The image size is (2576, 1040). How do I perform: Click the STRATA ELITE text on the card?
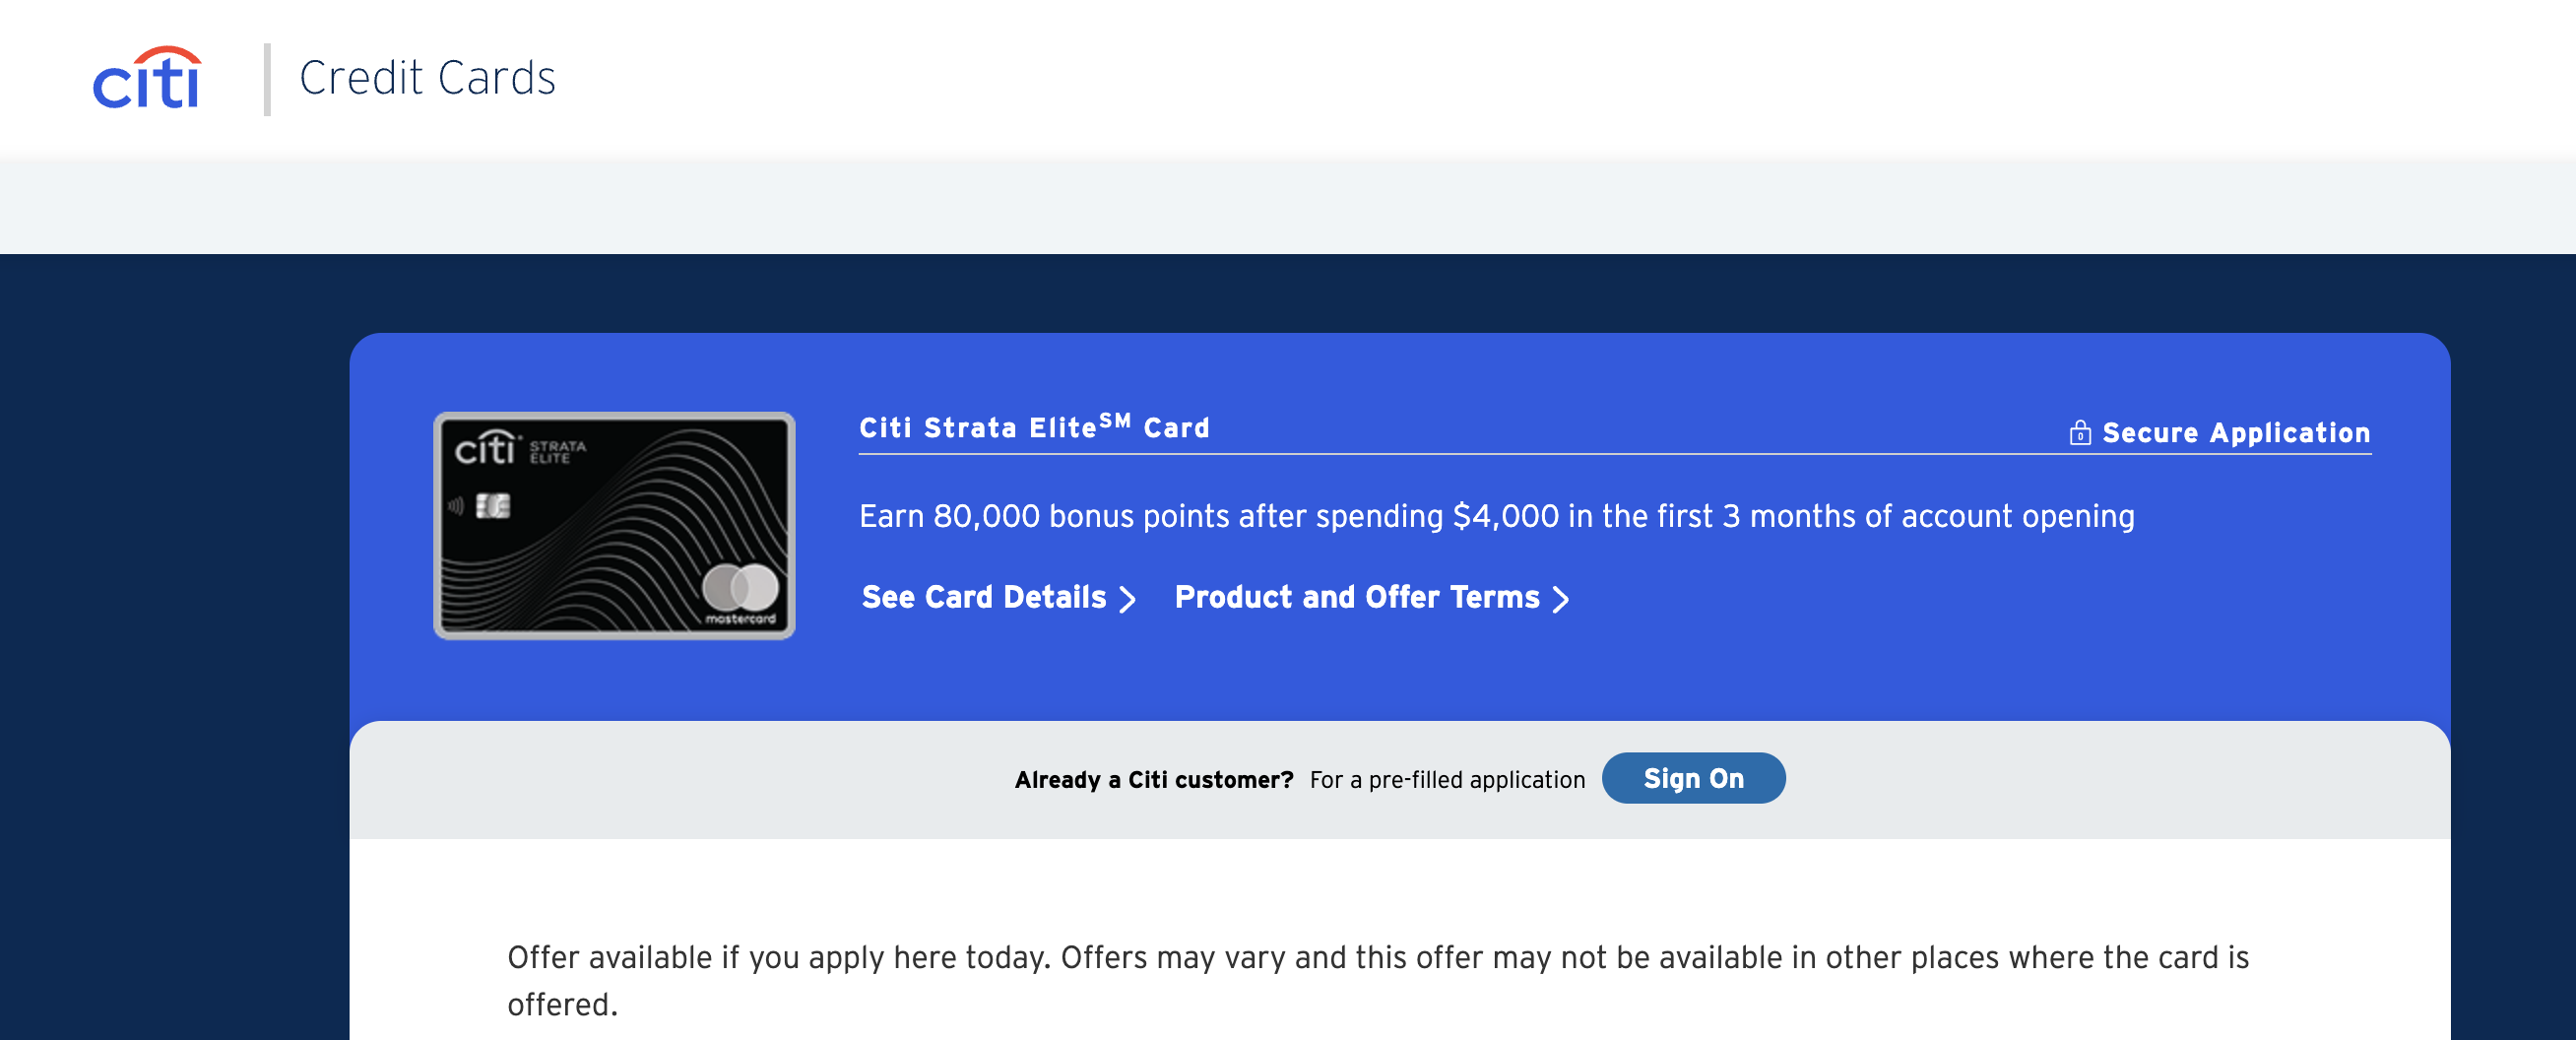point(557,452)
